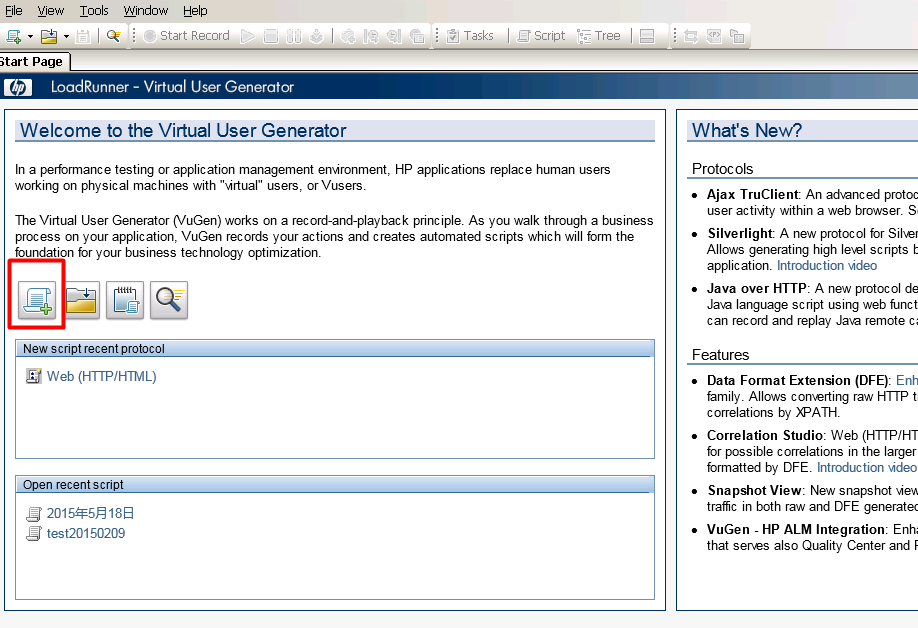Open the Tasks view

tap(470, 36)
